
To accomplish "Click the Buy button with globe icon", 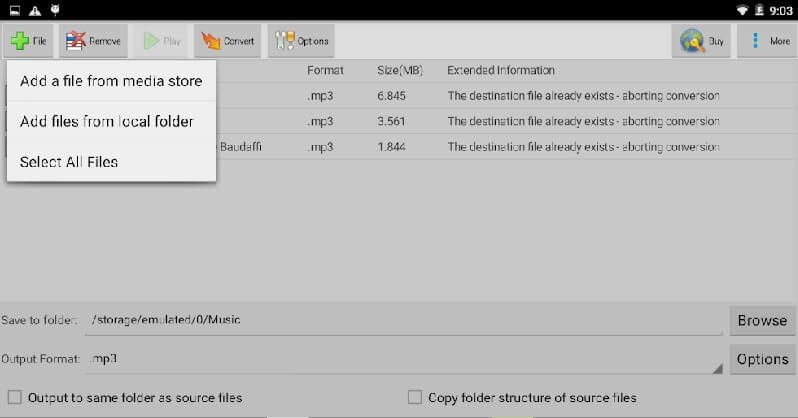I will [x=701, y=41].
